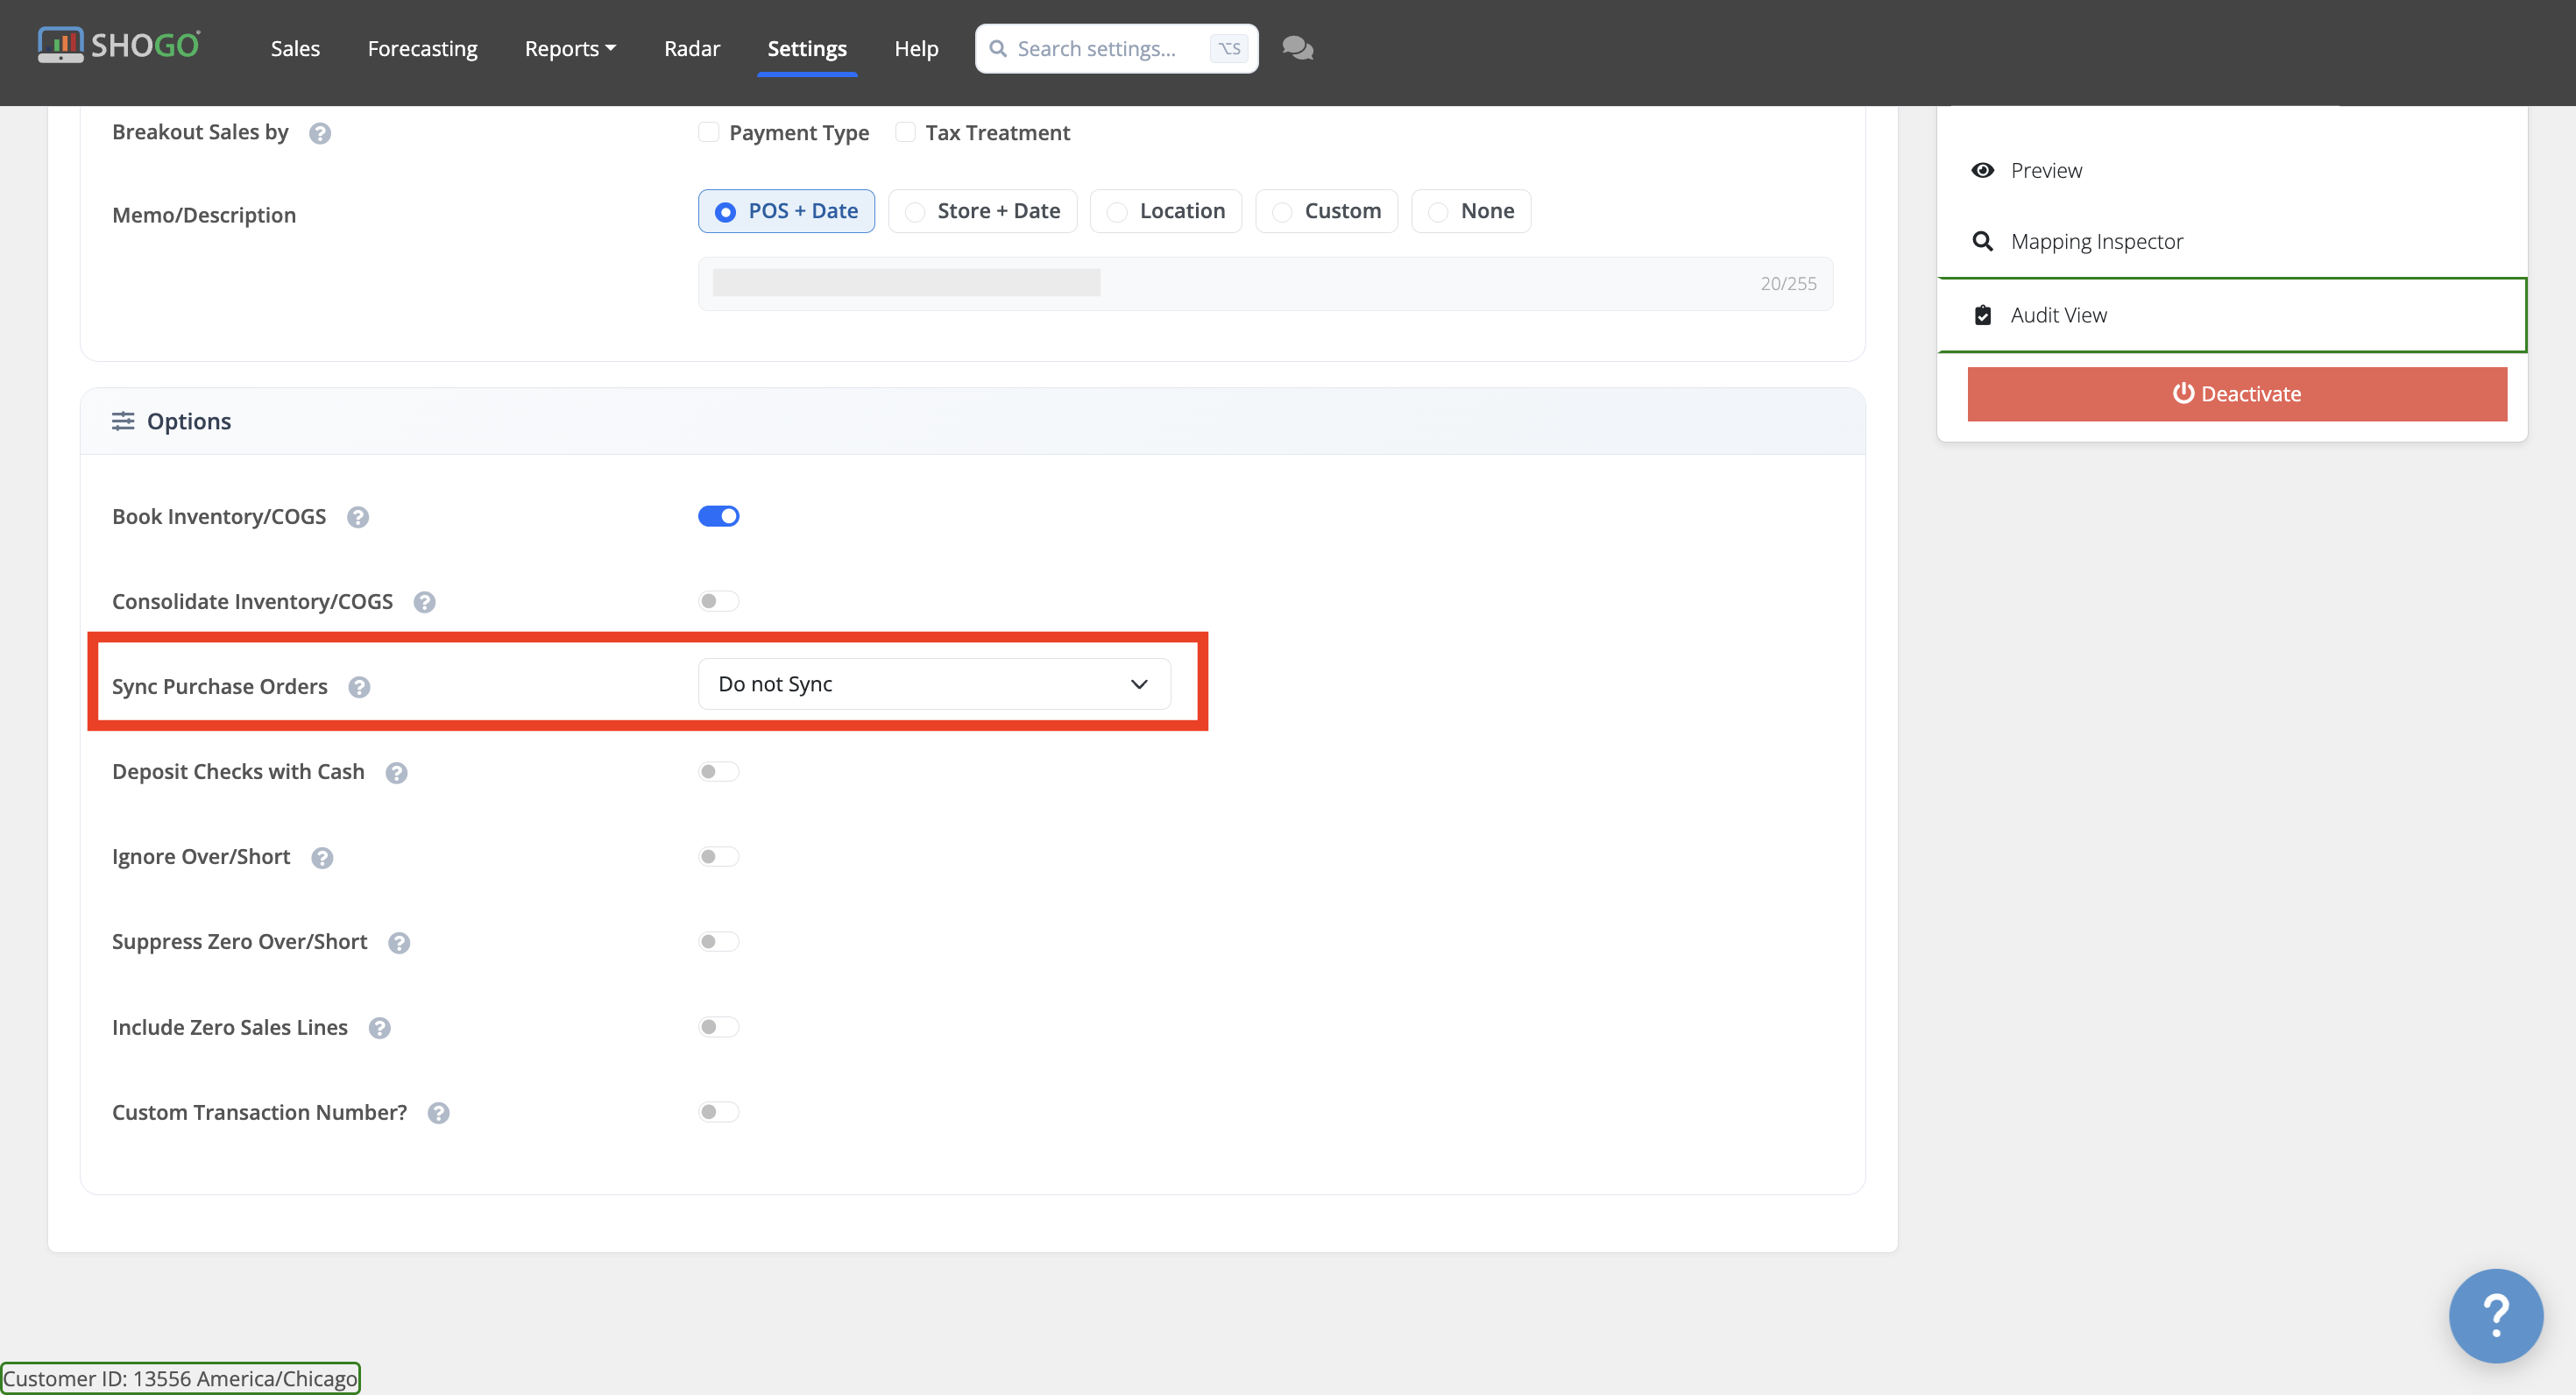This screenshot has height=1395, width=2576.
Task: Enable Include Zero Sales Lines toggle
Action: pyautogui.click(x=718, y=1027)
